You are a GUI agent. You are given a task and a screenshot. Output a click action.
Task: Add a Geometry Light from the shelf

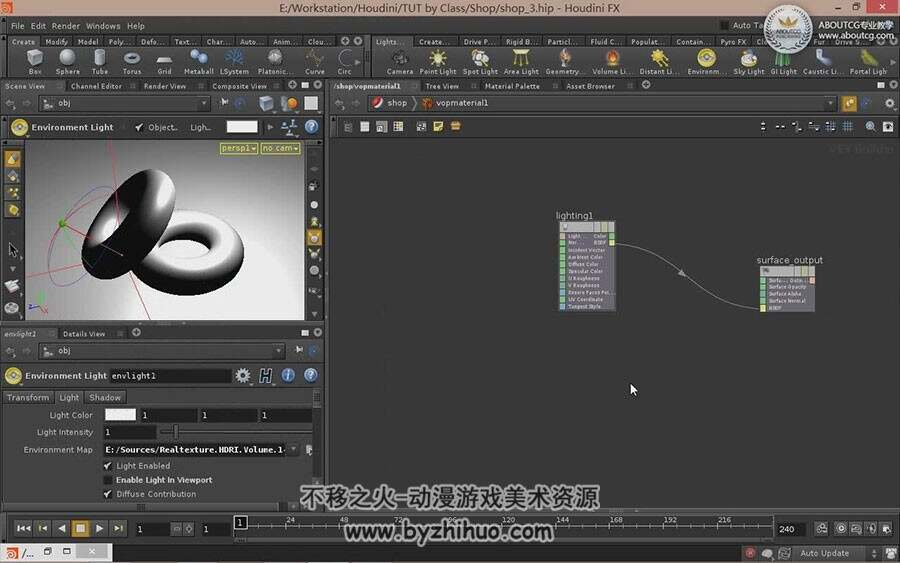pyautogui.click(x=563, y=61)
